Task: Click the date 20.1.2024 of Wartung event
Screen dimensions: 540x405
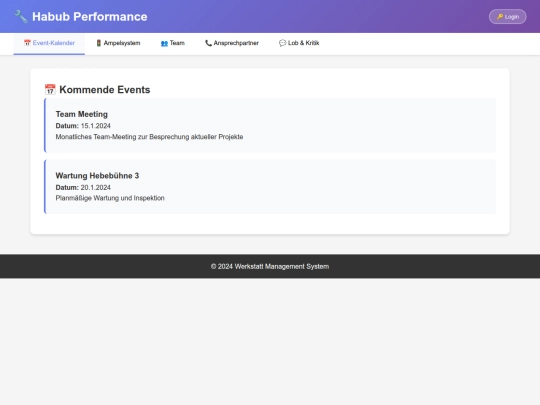Action: (x=96, y=187)
